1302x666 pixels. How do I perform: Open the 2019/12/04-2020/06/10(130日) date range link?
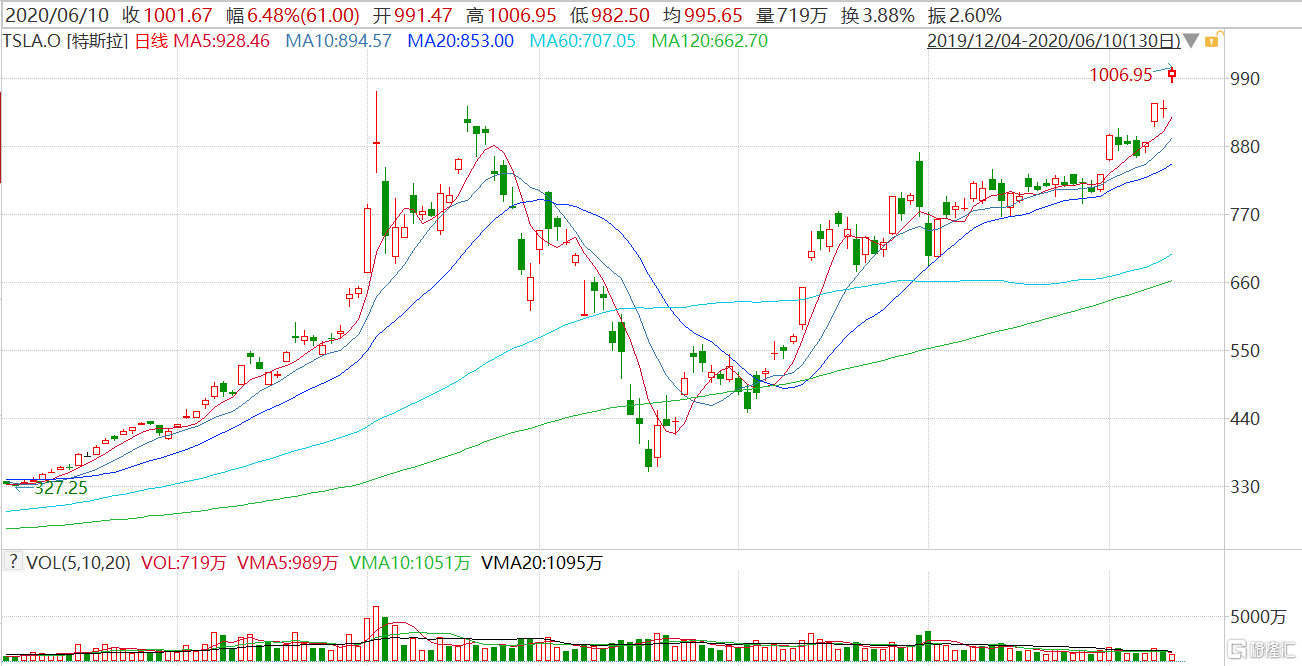(1053, 41)
